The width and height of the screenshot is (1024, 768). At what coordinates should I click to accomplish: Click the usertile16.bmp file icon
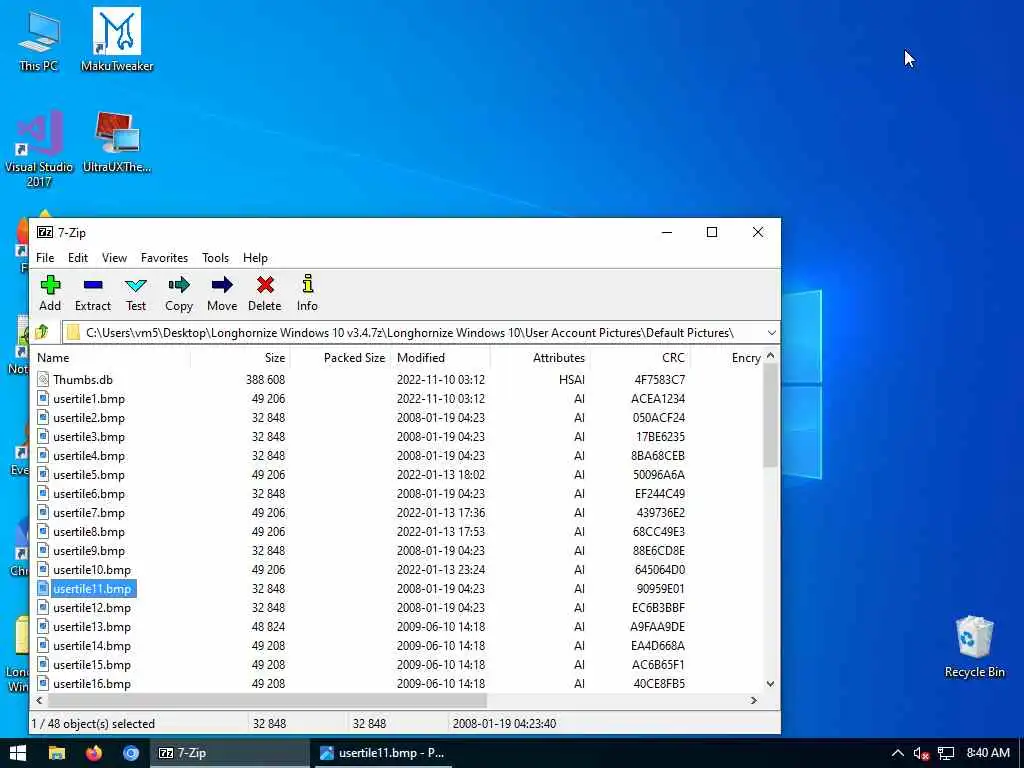click(x=43, y=684)
